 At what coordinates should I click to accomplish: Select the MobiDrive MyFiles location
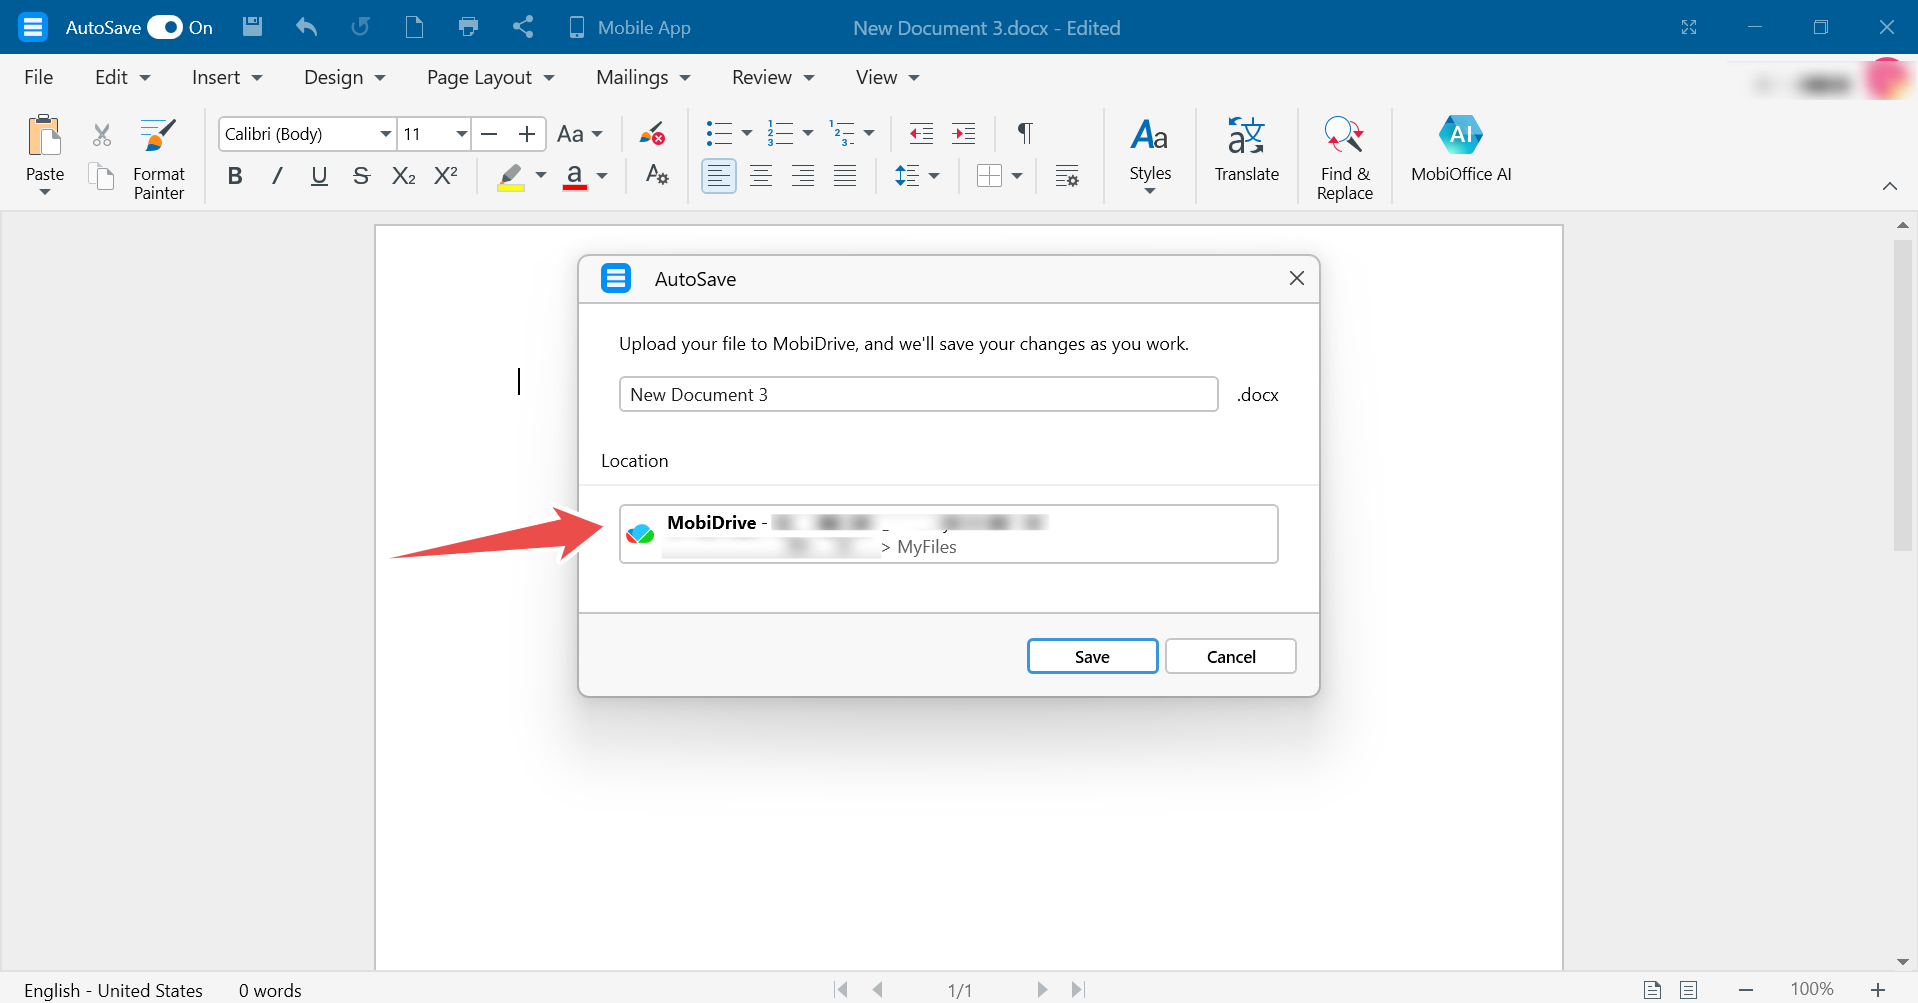(x=948, y=534)
